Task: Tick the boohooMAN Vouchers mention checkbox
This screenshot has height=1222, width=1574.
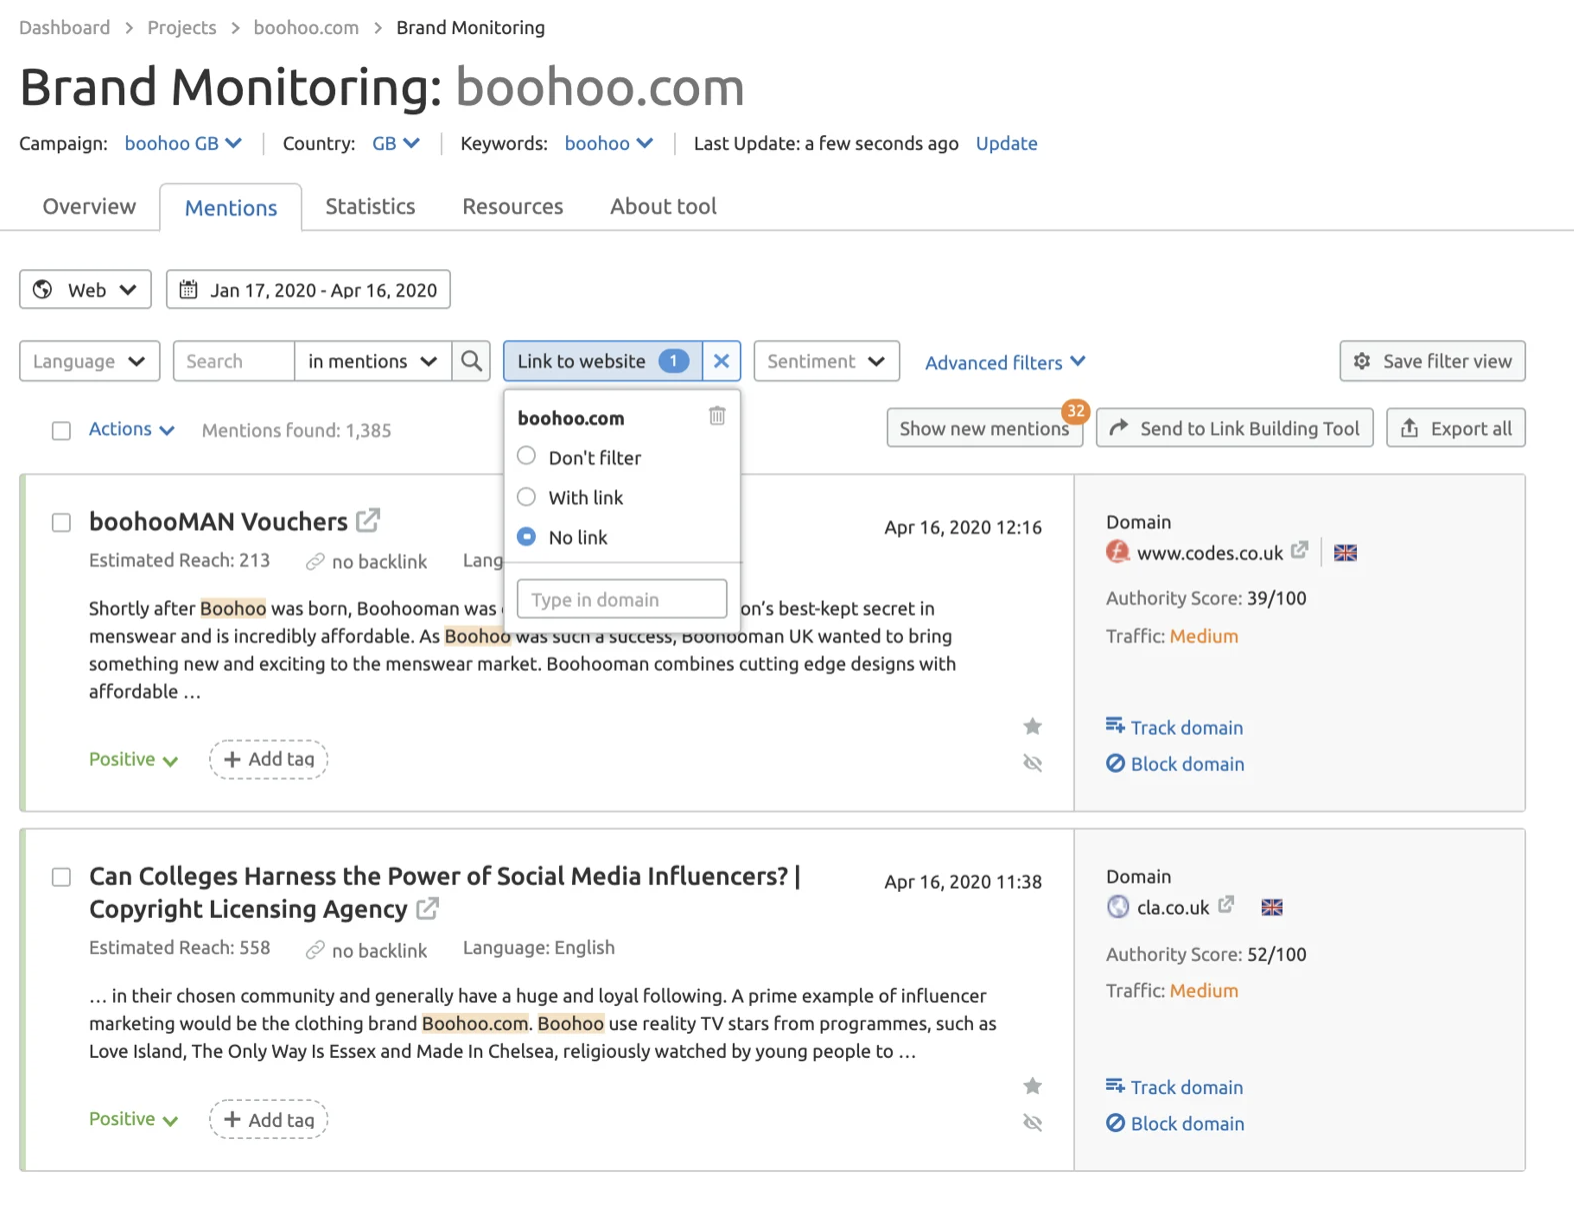Action: 62,523
